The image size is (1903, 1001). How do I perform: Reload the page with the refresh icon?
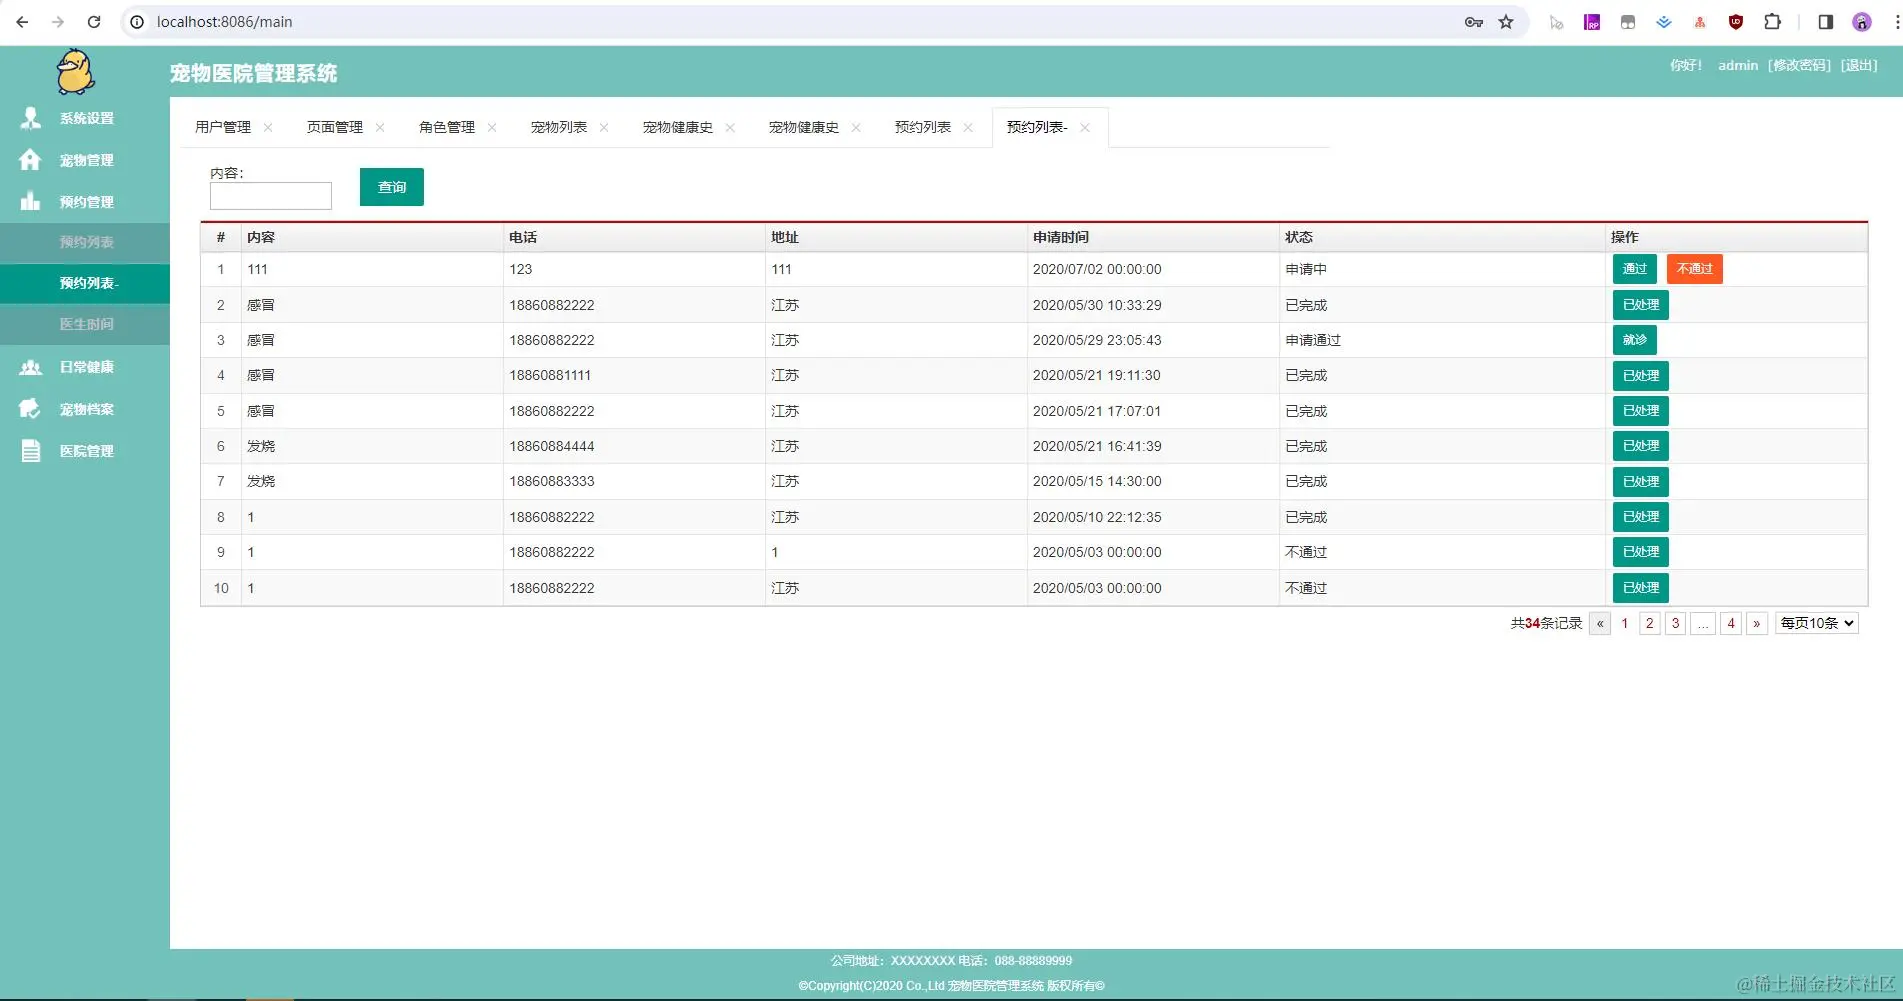(x=94, y=22)
